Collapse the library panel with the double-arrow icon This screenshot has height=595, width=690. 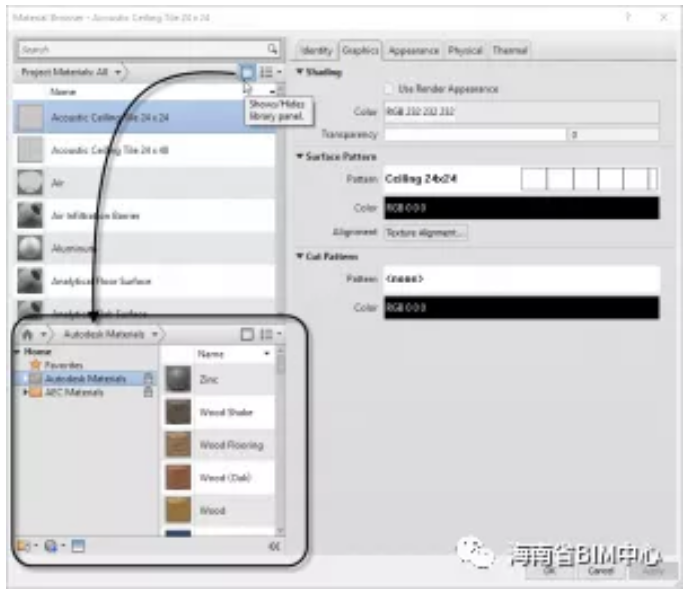click(274, 546)
